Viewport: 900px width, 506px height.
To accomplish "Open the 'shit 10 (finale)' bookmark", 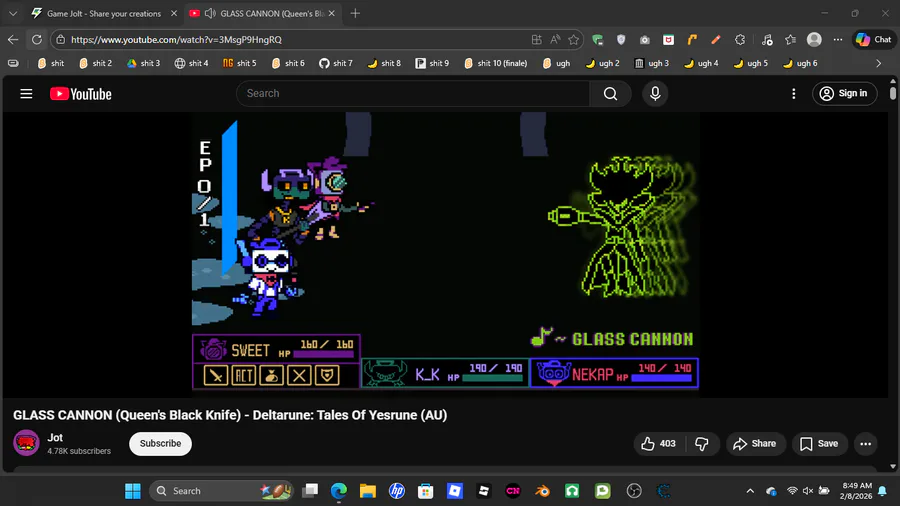I will pyautogui.click(x=496, y=63).
